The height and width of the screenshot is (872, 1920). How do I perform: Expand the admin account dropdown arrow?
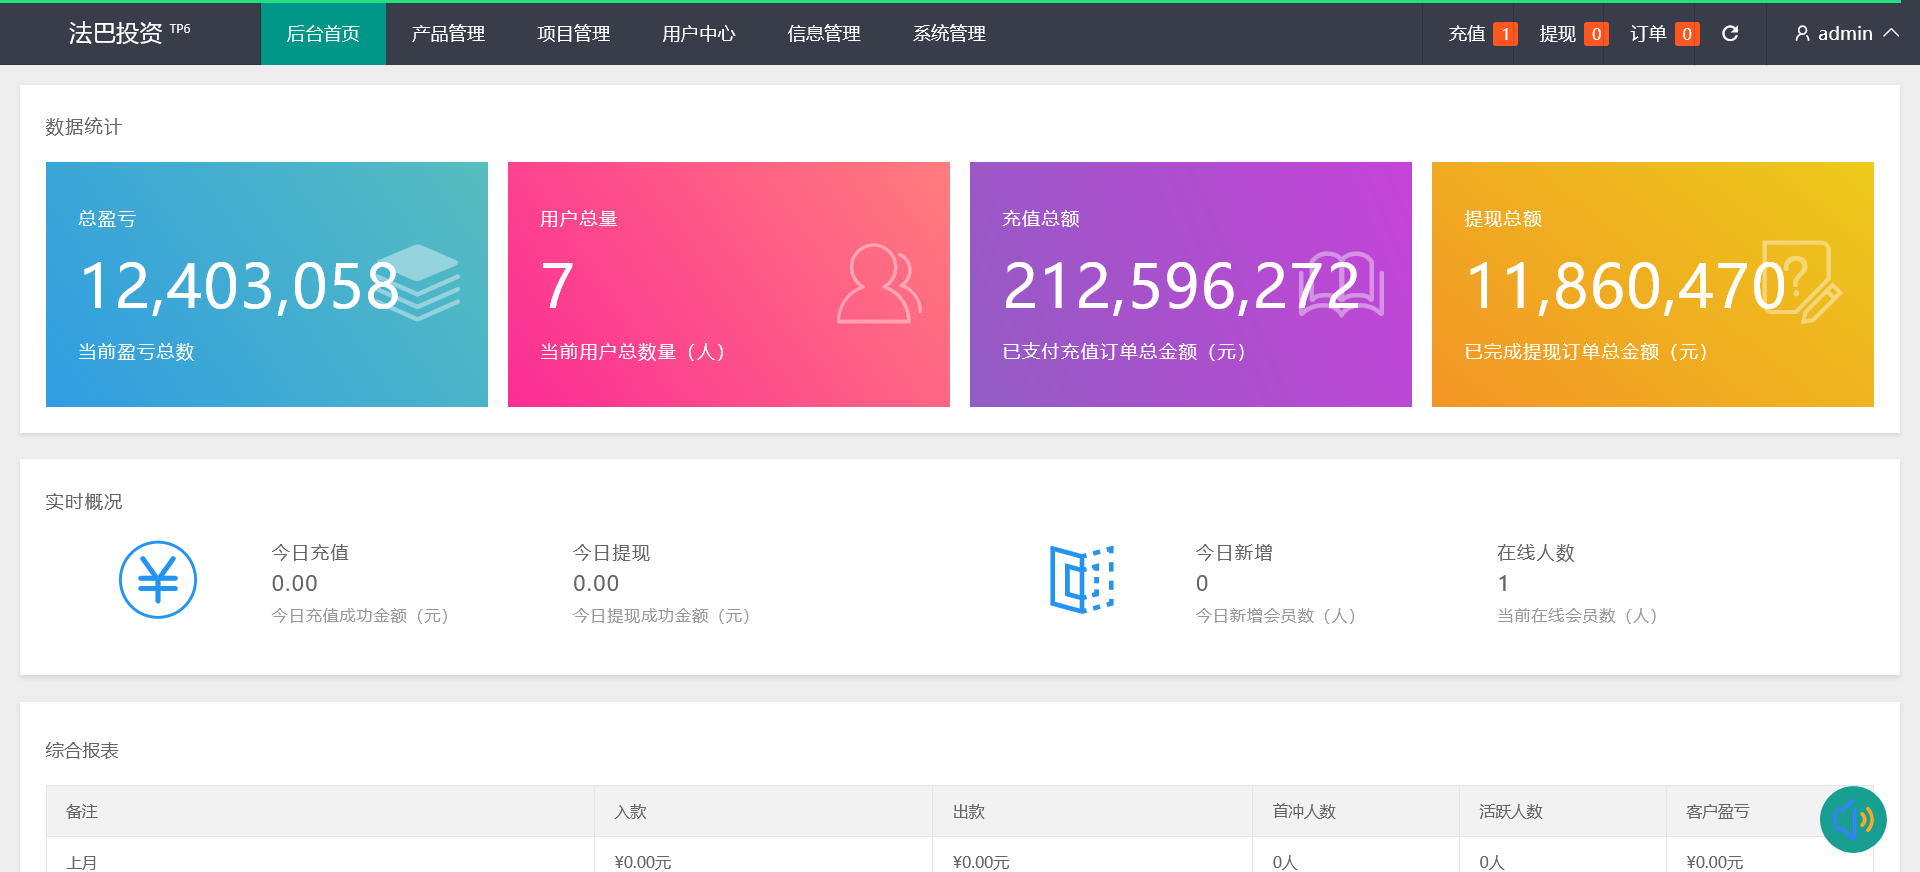tap(1891, 33)
